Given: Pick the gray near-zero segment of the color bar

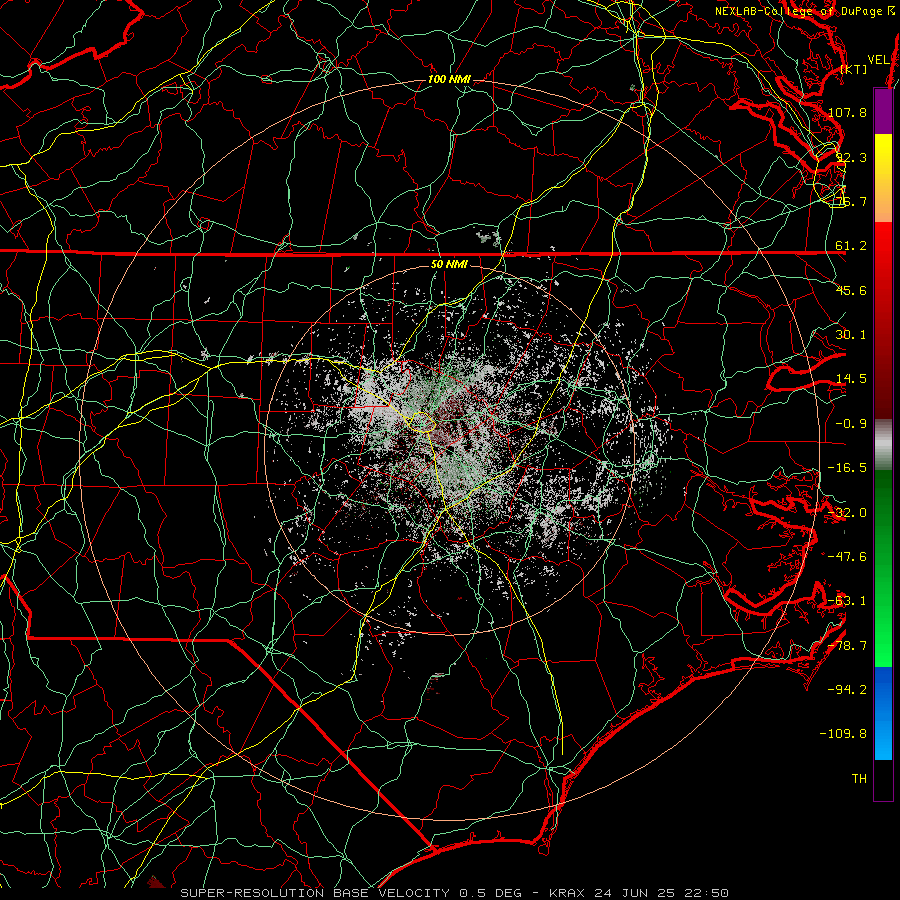Looking at the screenshot, I should [x=883, y=445].
